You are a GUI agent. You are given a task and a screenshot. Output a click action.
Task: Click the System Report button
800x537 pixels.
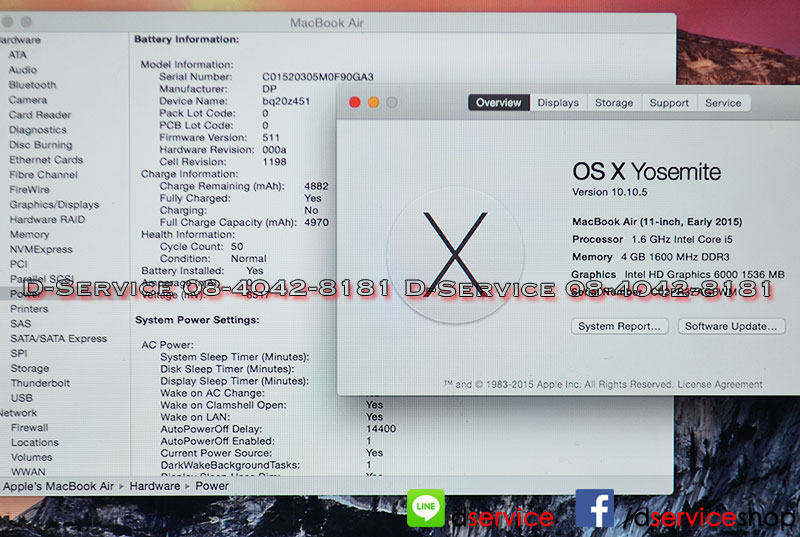point(619,326)
